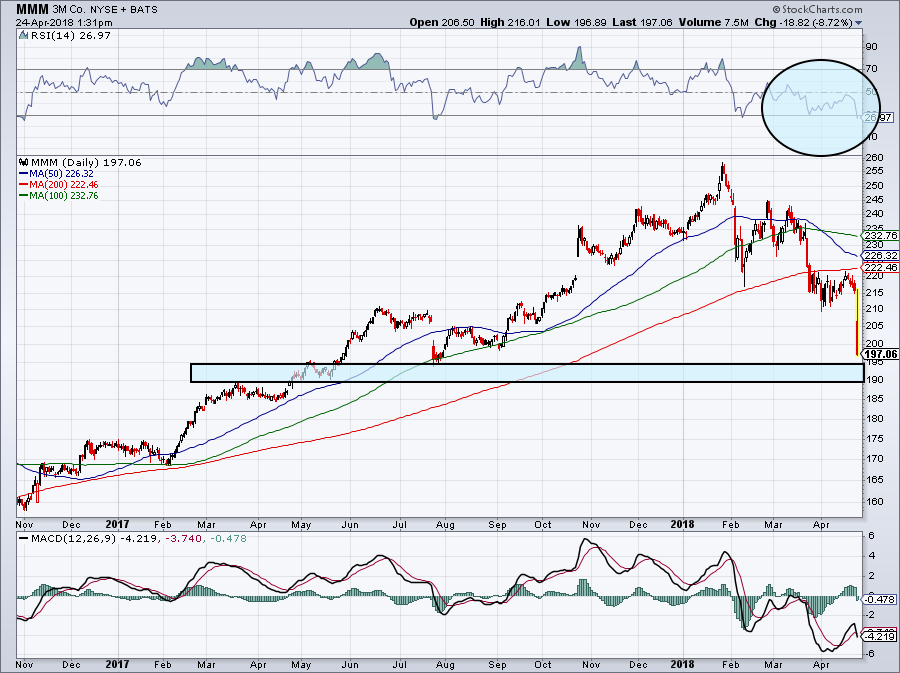This screenshot has width=900, height=673.
Task: Click the blue MA(50) 226.32 legend entry
Action: coord(56,173)
